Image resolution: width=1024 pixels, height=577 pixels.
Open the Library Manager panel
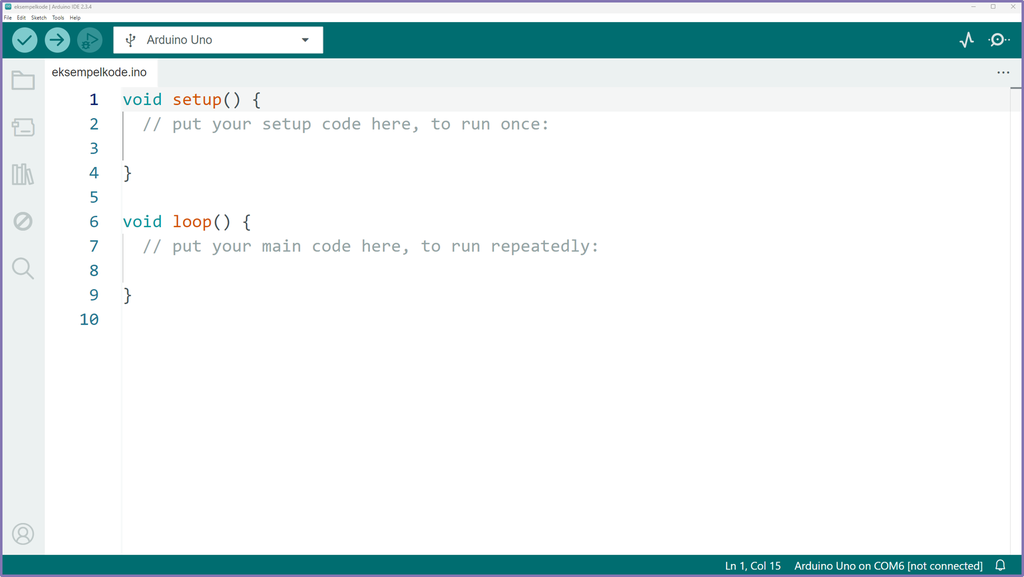coord(23,174)
